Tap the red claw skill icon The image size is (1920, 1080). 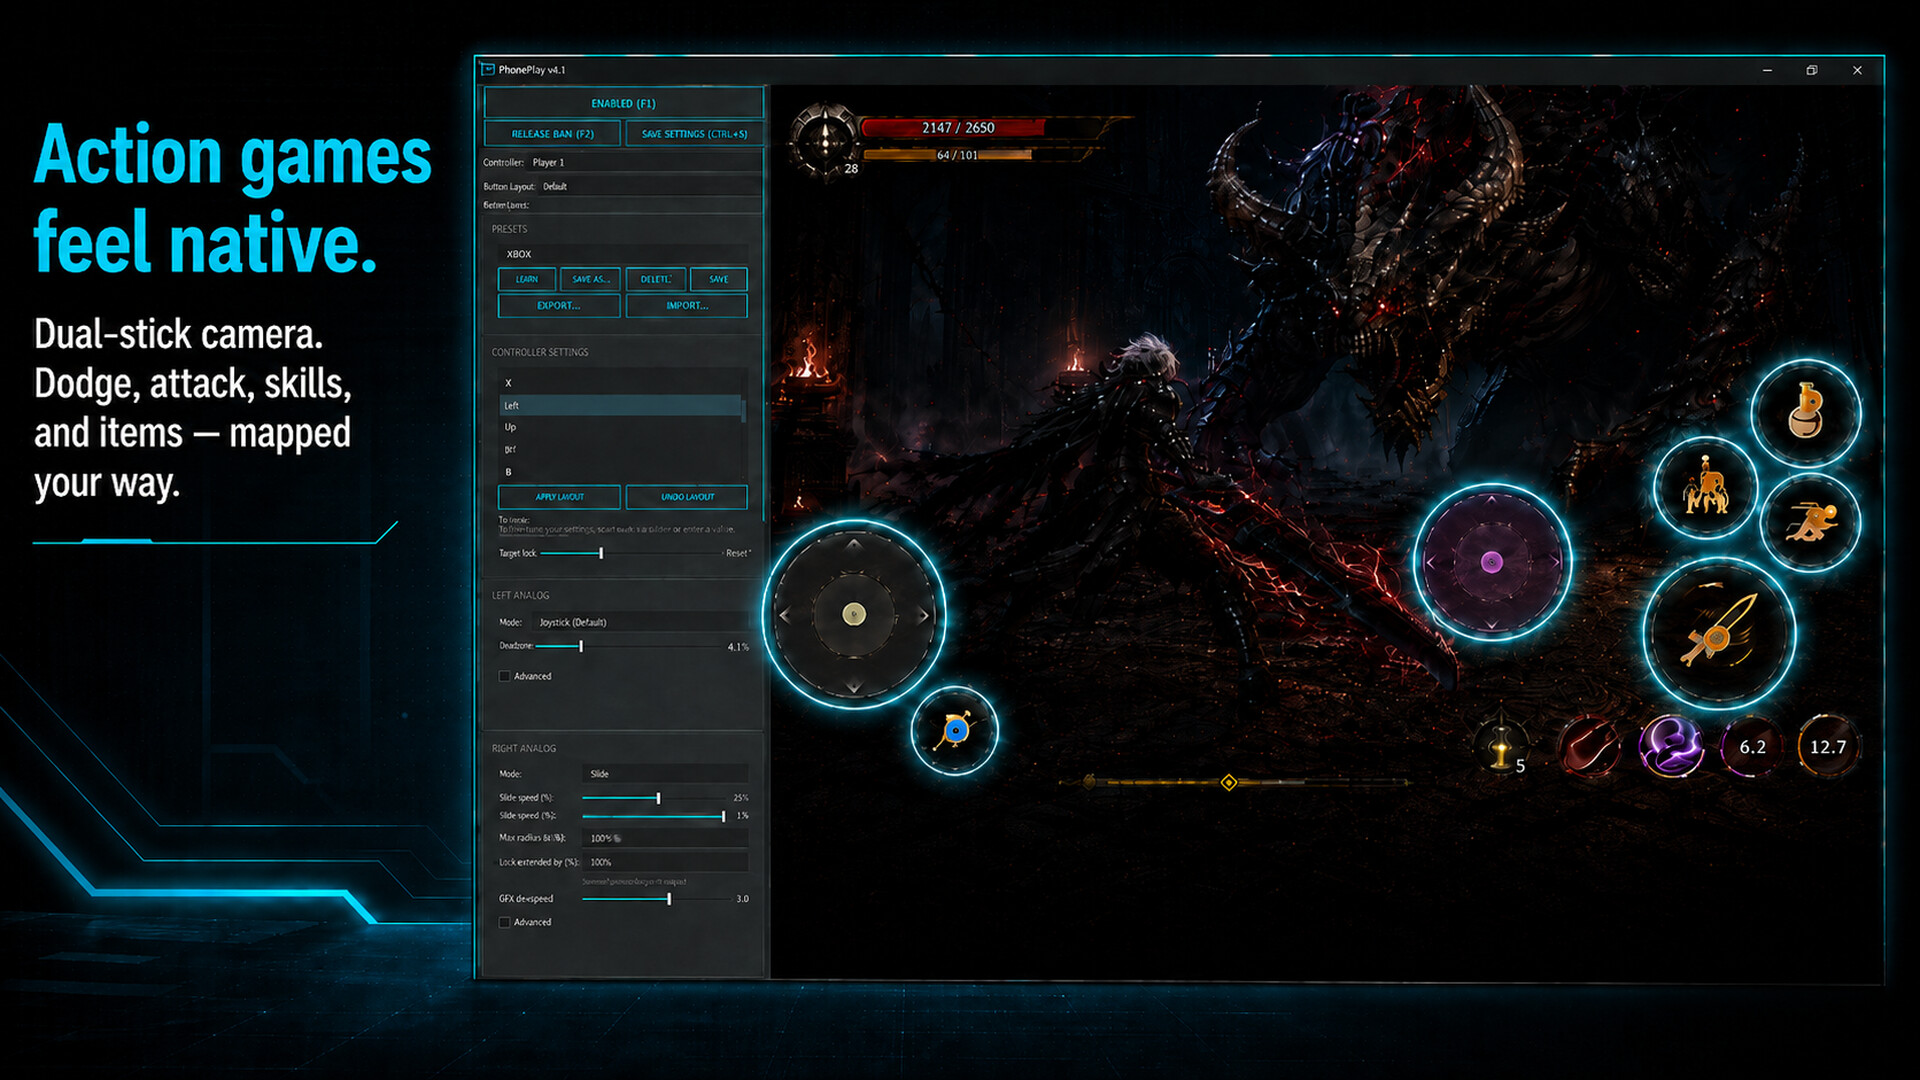[1589, 747]
